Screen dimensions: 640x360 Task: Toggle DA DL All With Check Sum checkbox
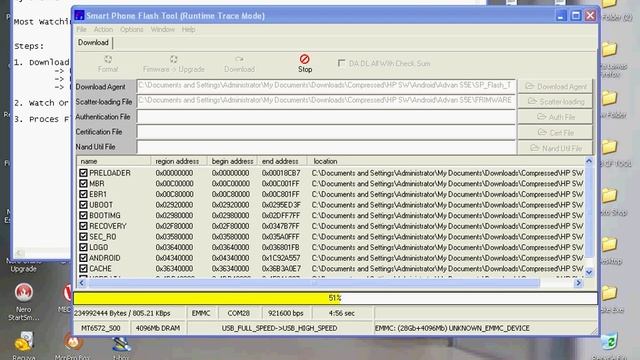point(342,63)
